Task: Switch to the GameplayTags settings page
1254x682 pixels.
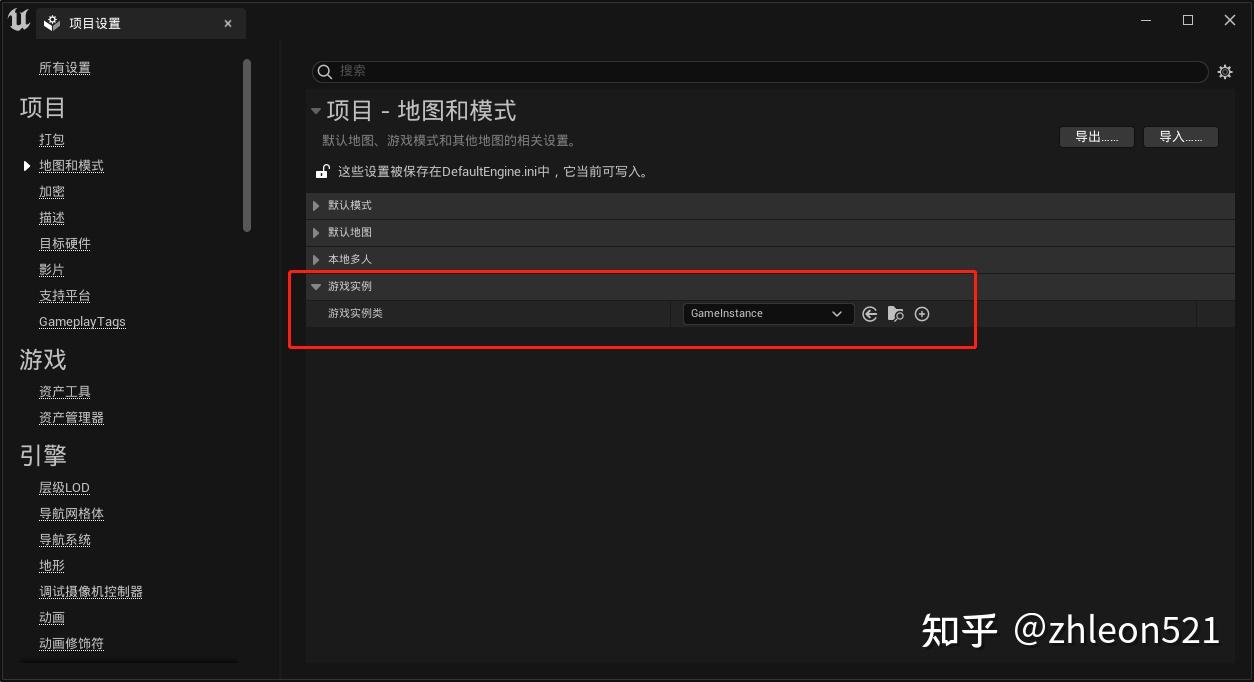Action: coord(82,321)
